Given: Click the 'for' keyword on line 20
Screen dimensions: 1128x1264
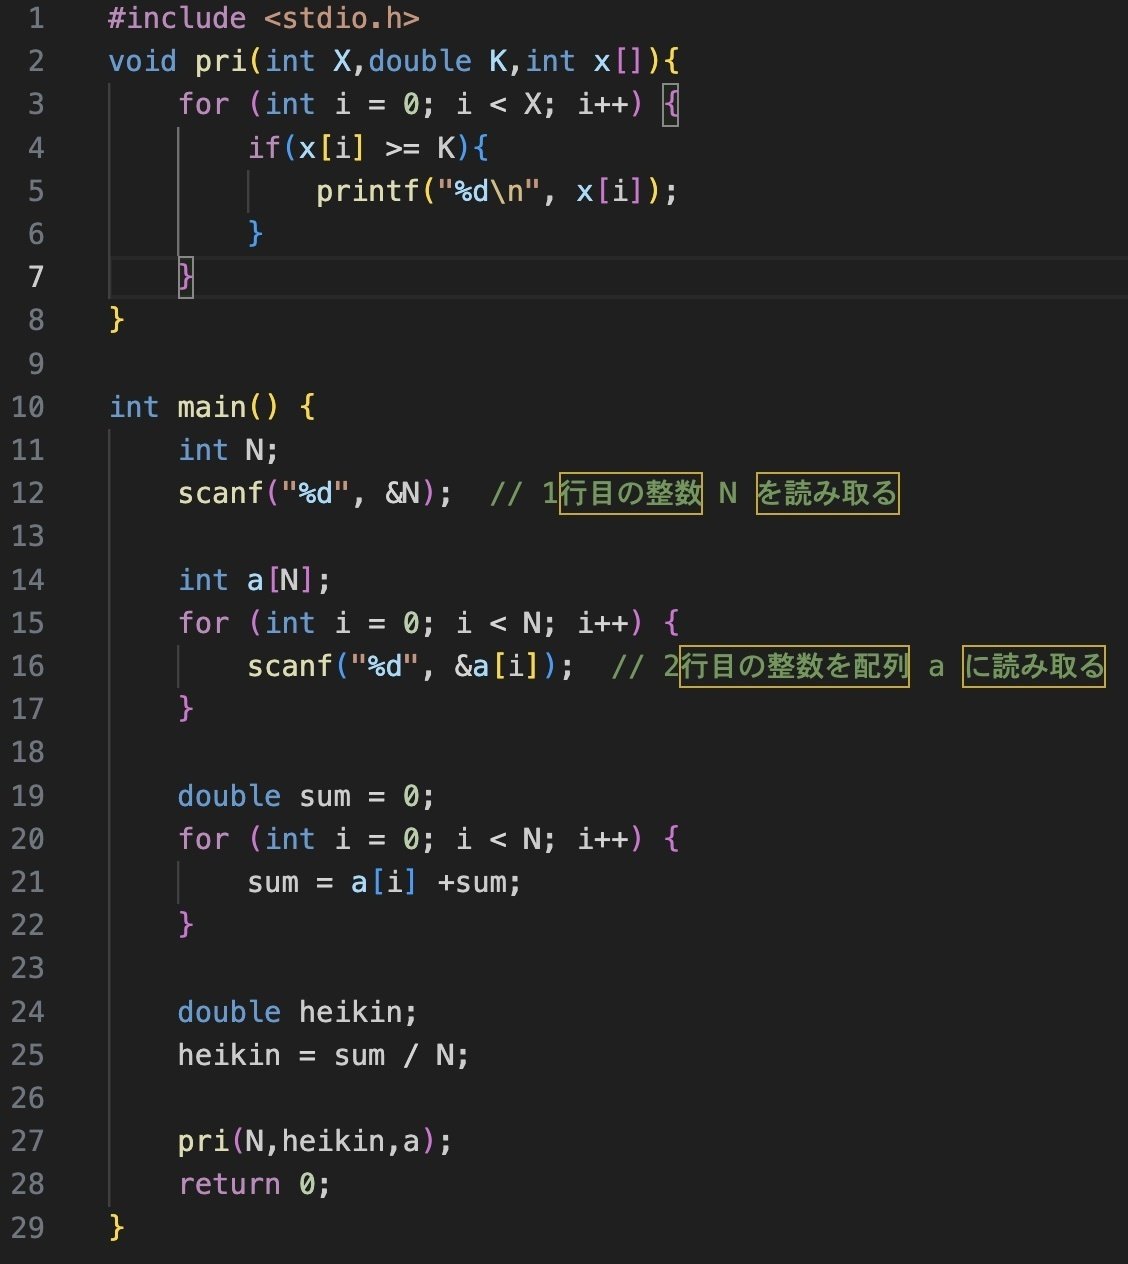Looking at the screenshot, I should coord(204,839).
